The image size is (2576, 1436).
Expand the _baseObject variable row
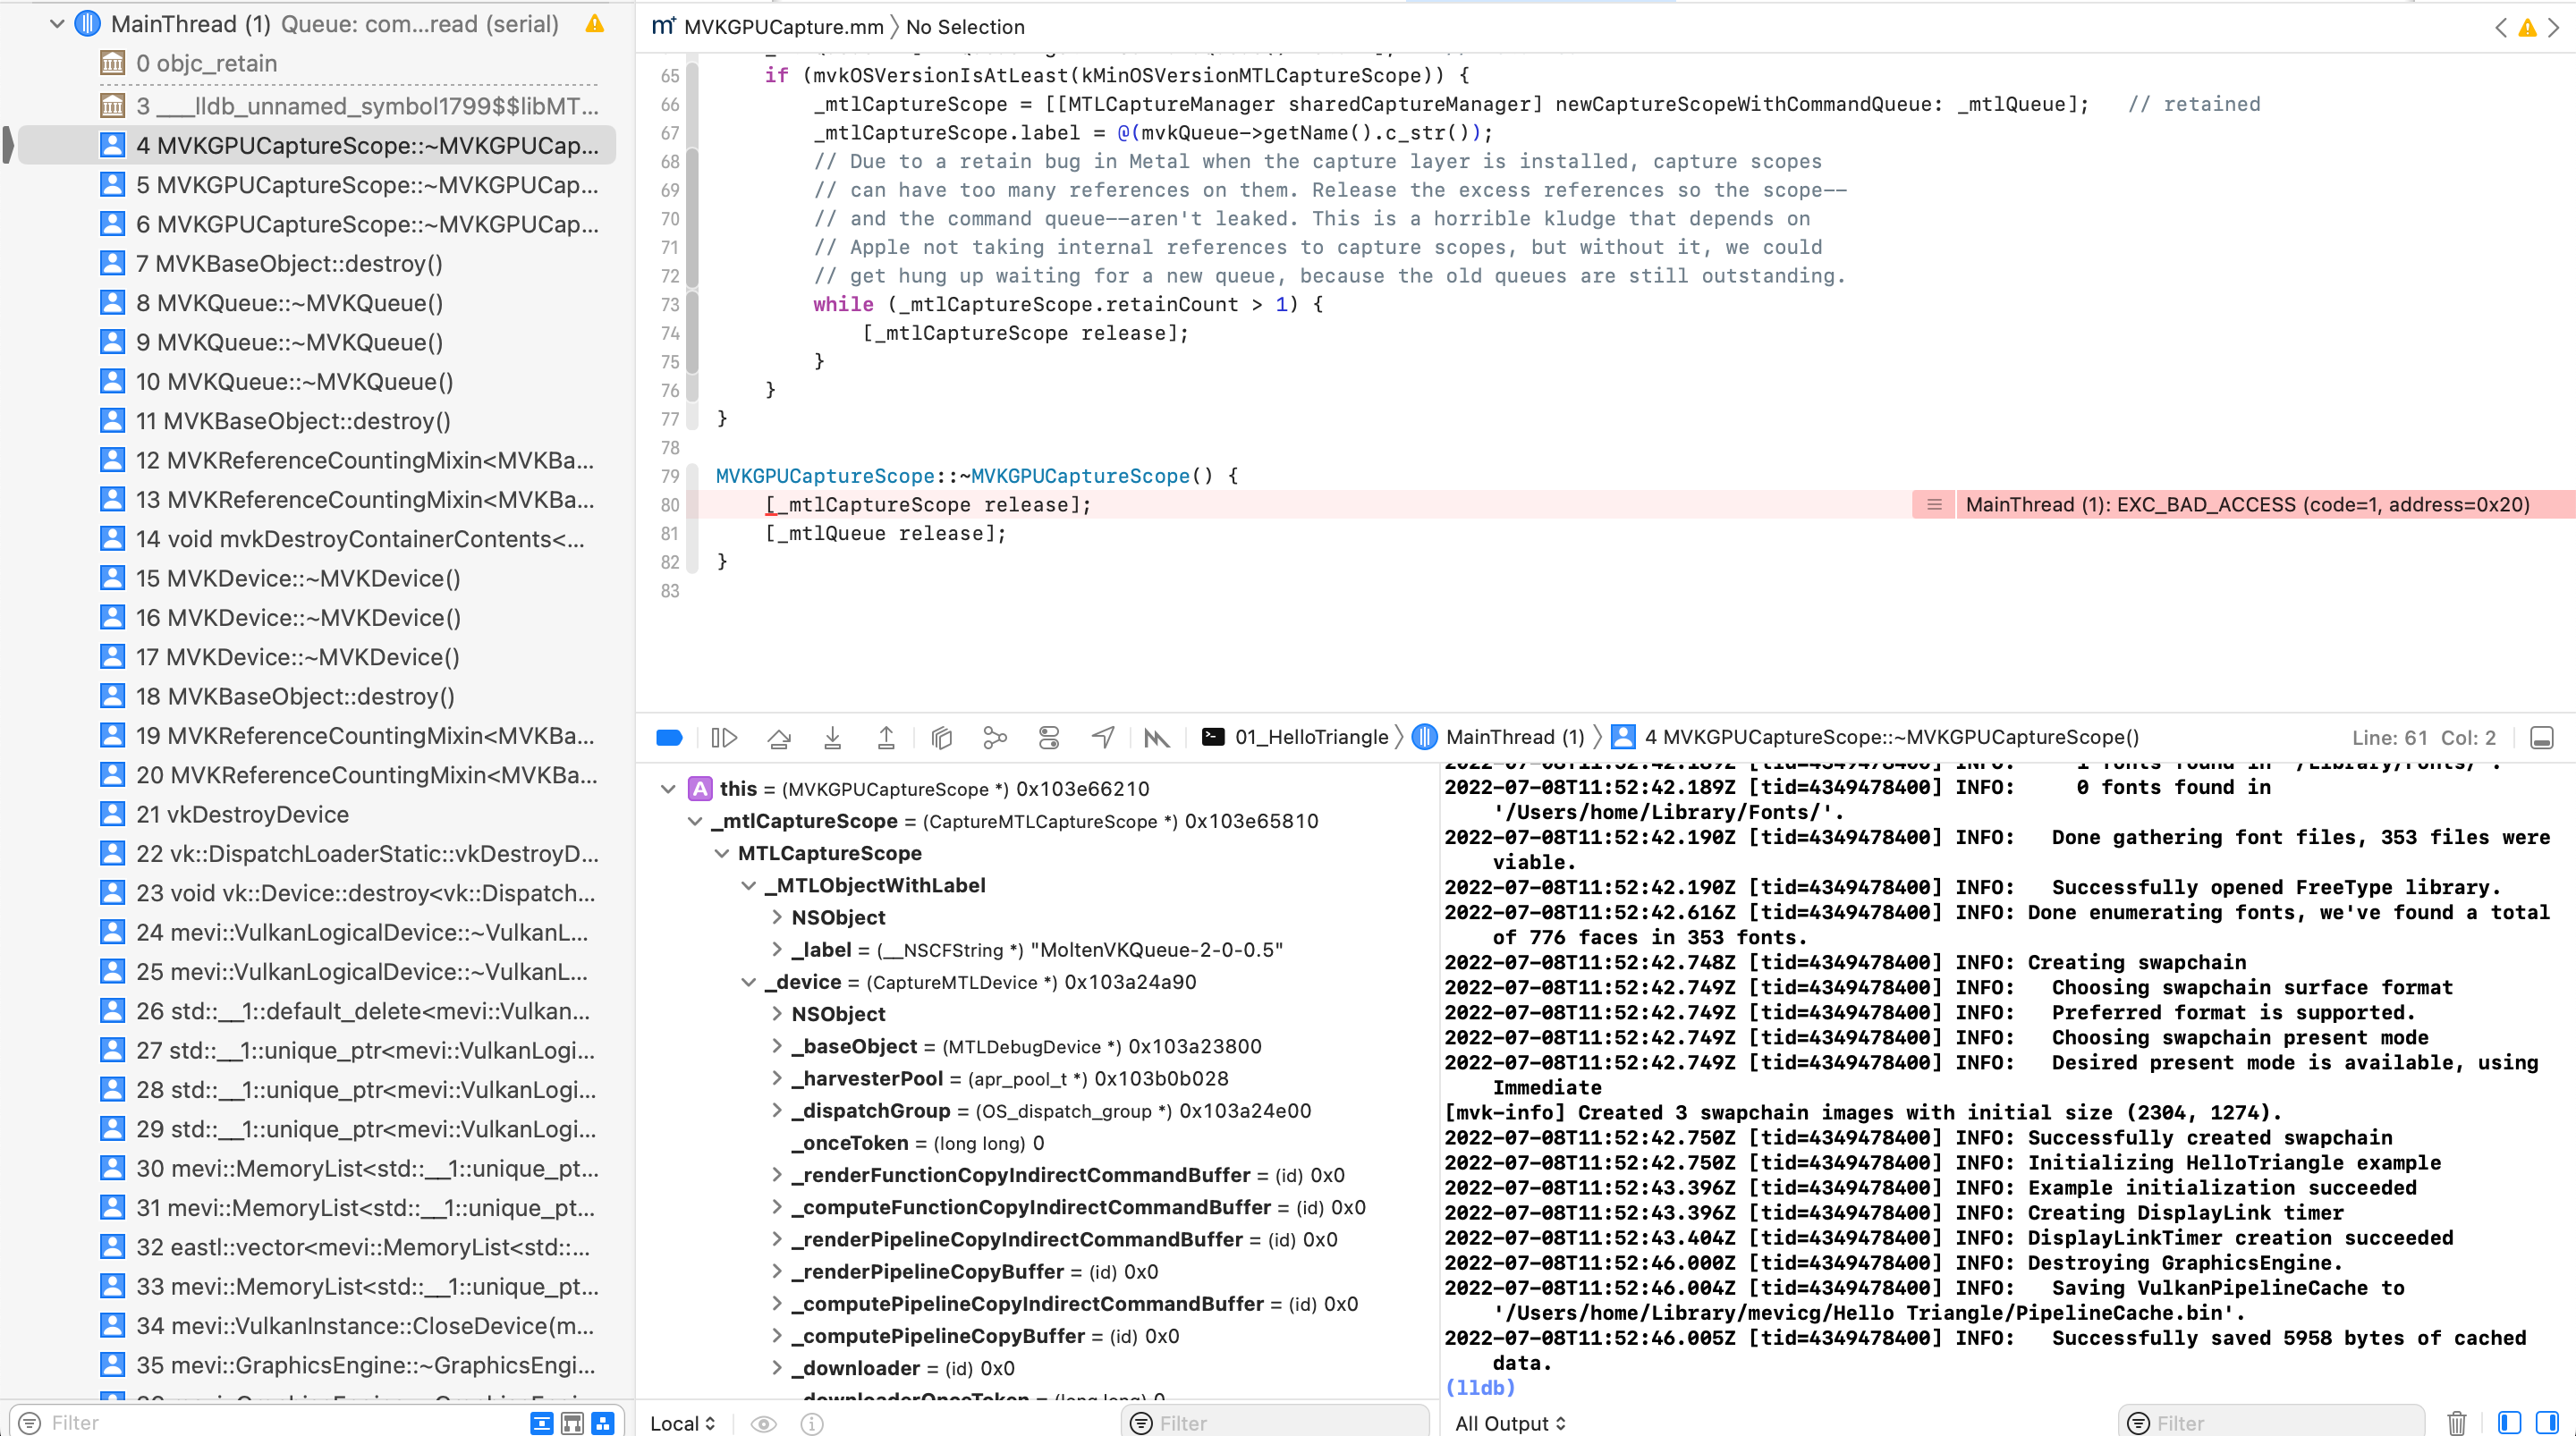(779, 1046)
